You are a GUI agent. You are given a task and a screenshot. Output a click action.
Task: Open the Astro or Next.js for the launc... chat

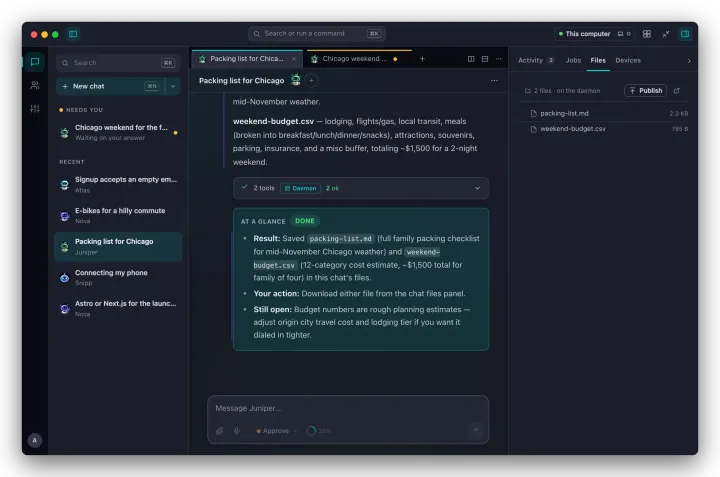point(118,309)
